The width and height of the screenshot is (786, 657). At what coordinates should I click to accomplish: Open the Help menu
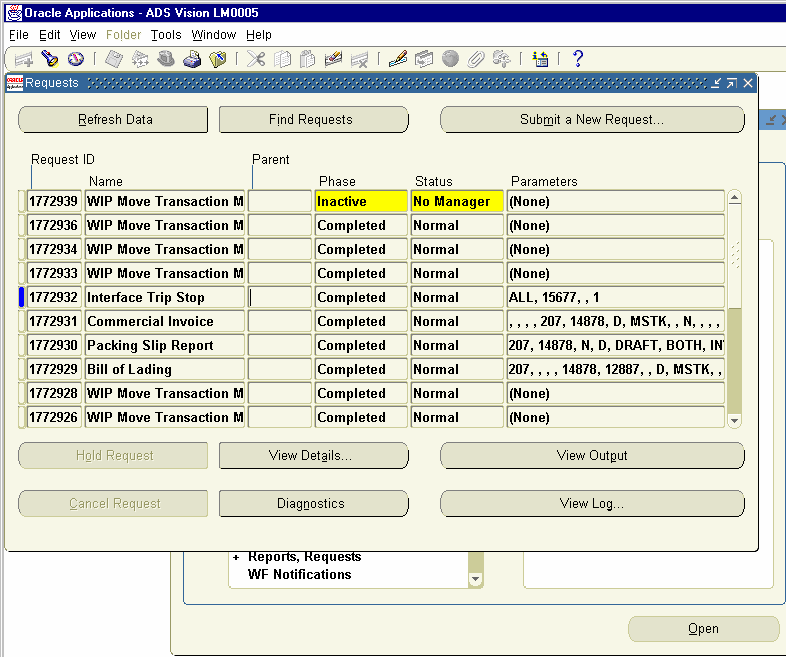(259, 35)
